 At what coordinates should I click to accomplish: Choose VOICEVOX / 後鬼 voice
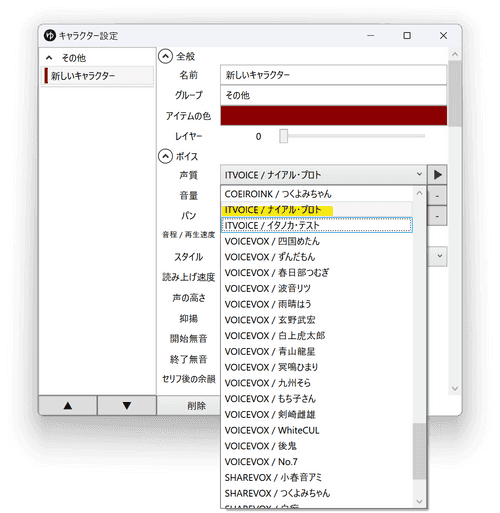click(317, 446)
